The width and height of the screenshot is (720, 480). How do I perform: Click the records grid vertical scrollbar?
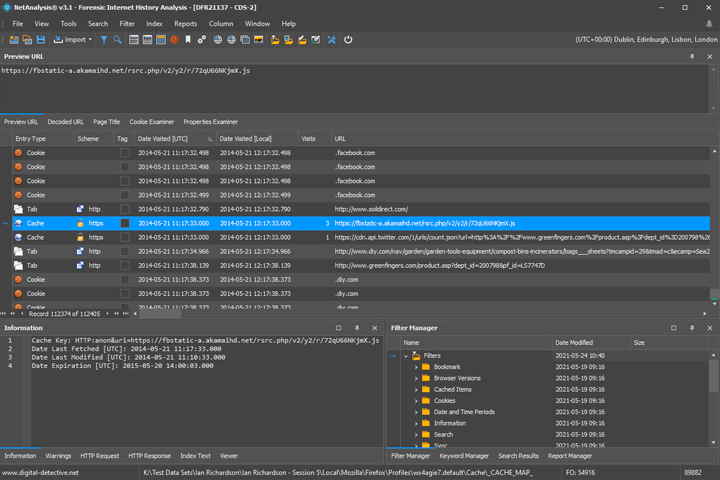point(714,227)
